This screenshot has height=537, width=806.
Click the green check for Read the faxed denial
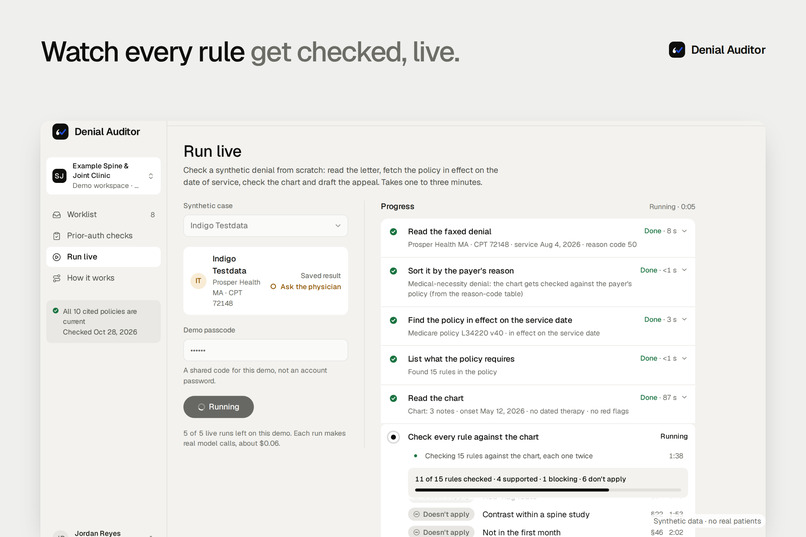(x=393, y=232)
